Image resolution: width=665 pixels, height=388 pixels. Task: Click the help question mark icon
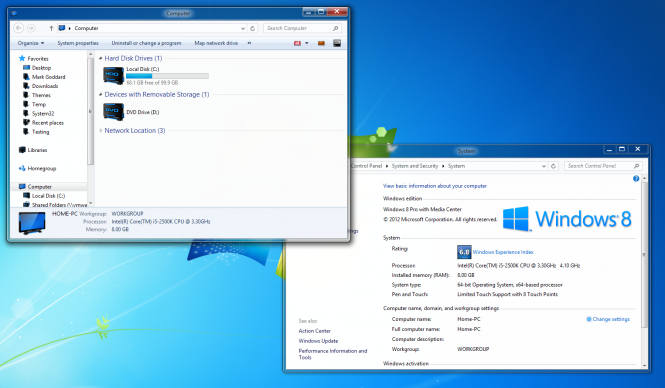(636, 179)
